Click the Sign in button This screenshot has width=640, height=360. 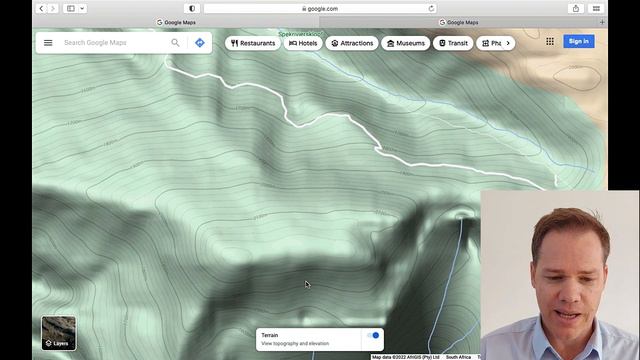click(579, 41)
